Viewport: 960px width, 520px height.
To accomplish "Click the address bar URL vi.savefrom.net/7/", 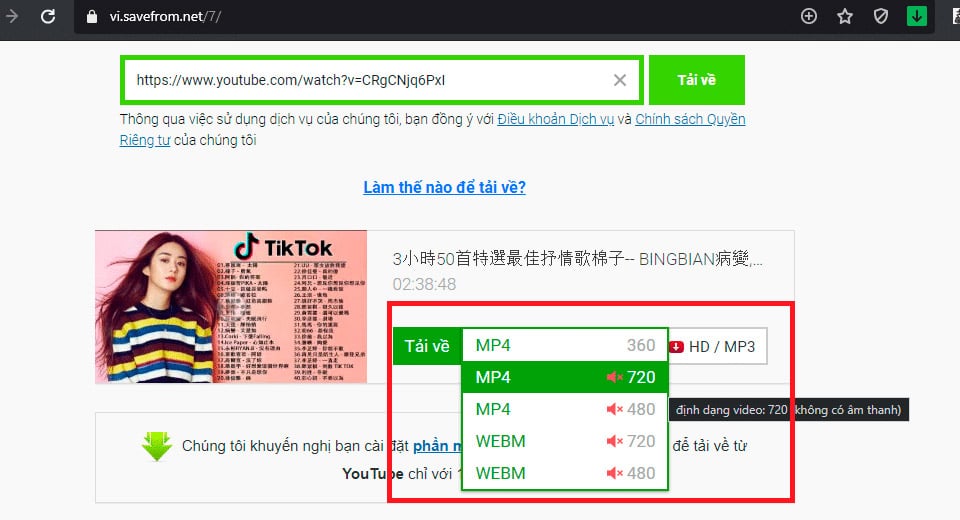I will pyautogui.click(x=165, y=17).
